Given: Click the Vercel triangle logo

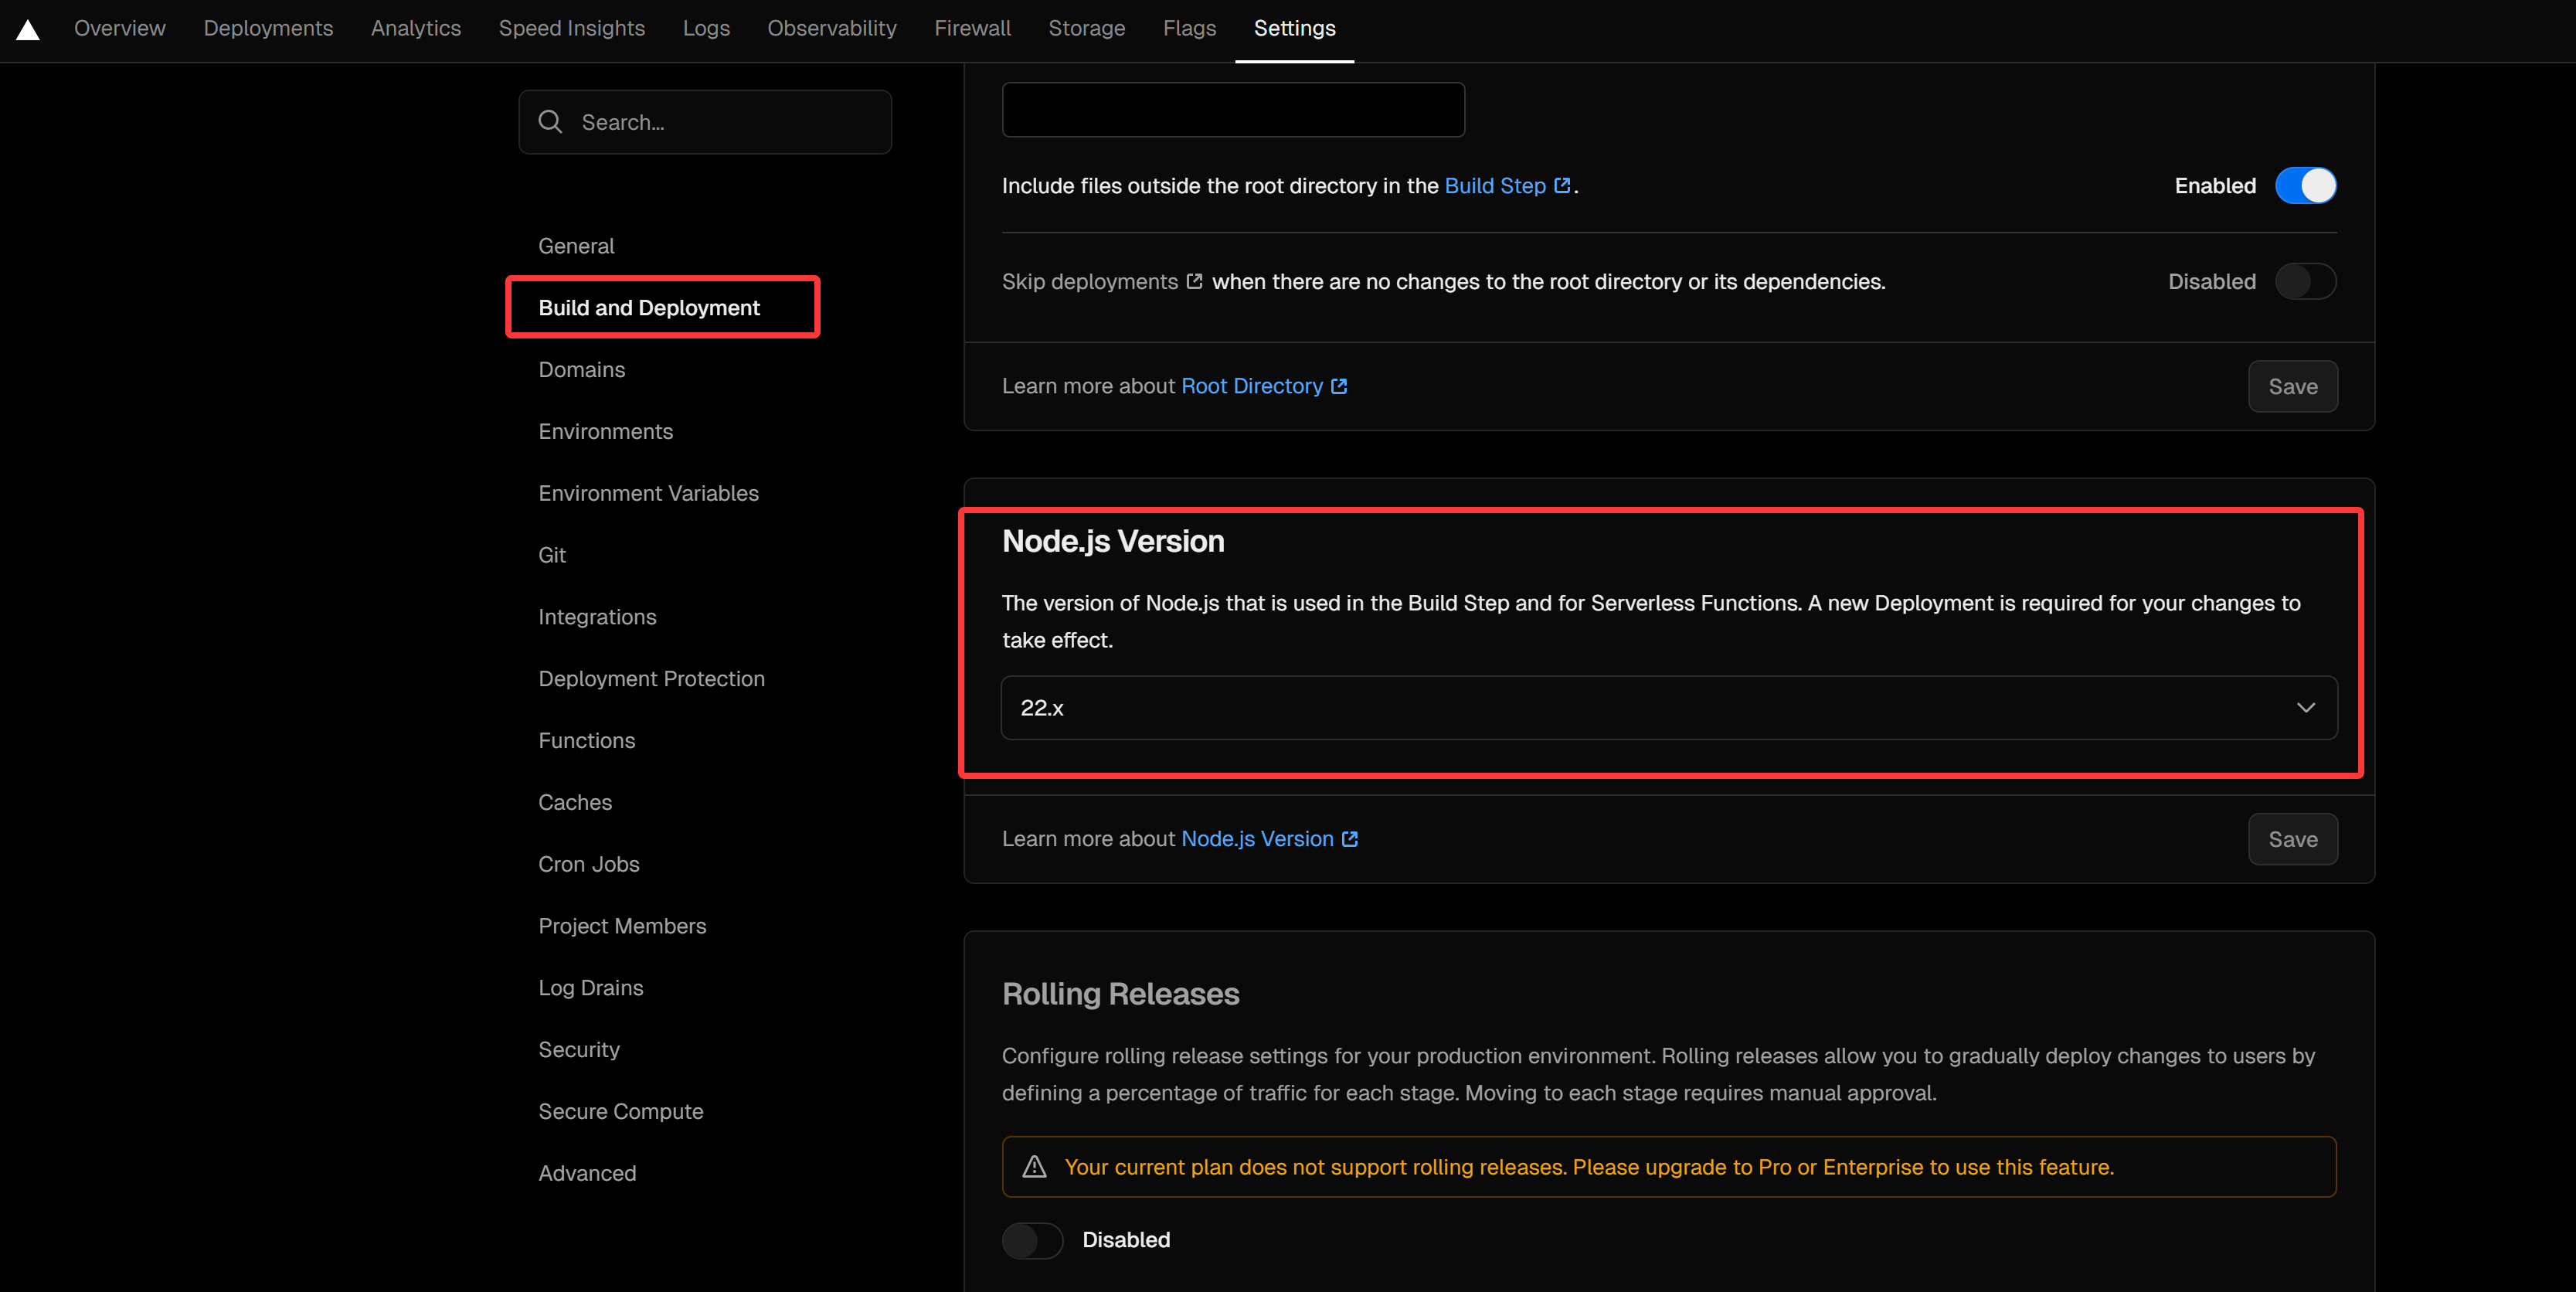Looking at the screenshot, I should [x=28, y=30].
